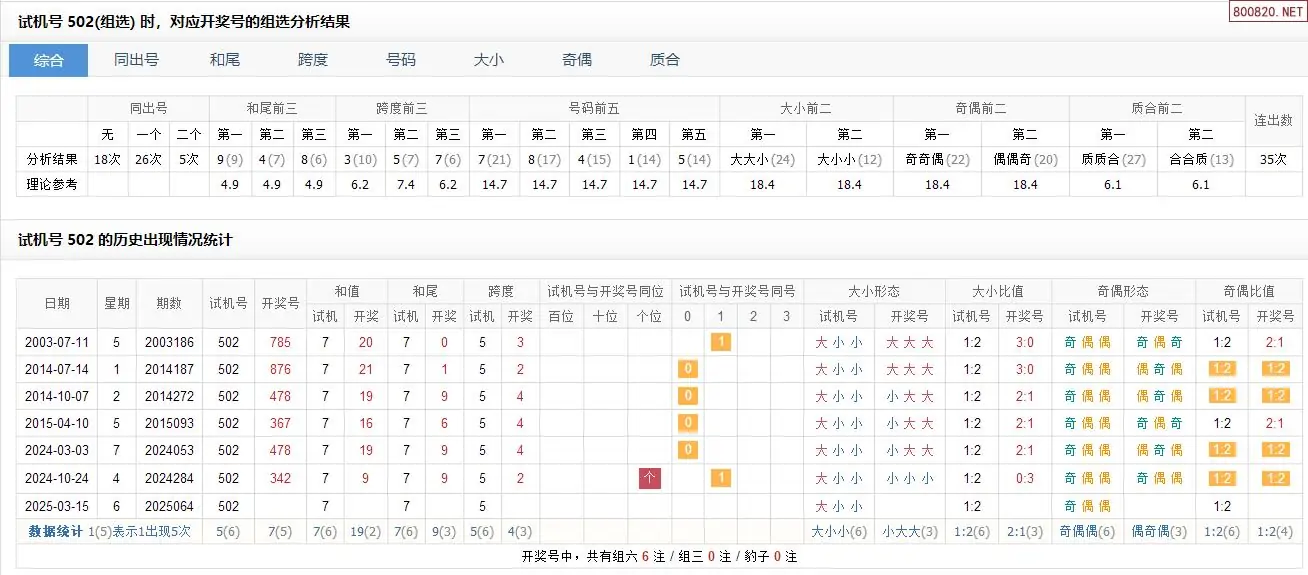Viewport: 1308px width, 575px height.
Task: Switch to the 综合 tab
Action: [49, 60]
